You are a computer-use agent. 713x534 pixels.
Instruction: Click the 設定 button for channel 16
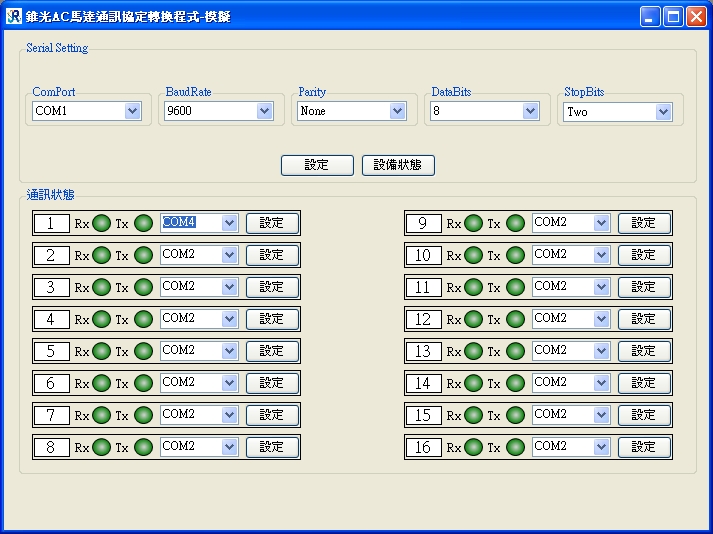click(644, 447)
